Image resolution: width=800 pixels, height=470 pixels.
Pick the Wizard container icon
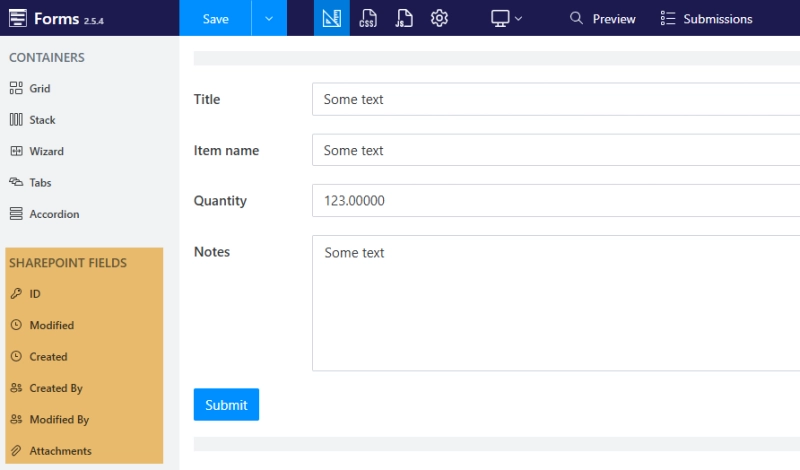click(x=16, y=152)
